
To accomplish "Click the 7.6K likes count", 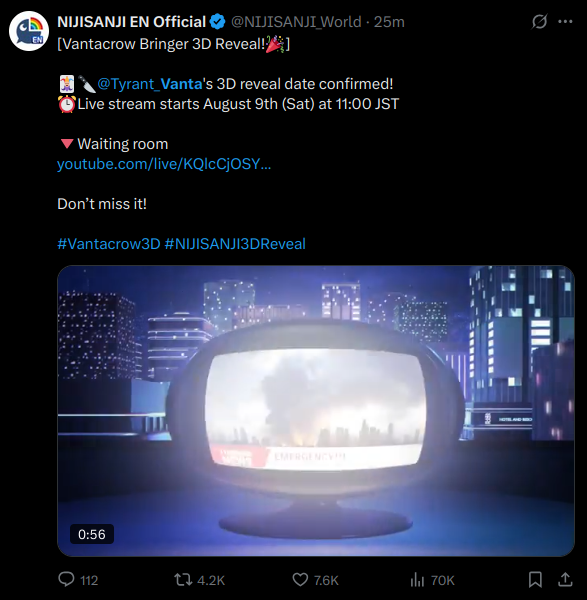I will tap(326, 580).
